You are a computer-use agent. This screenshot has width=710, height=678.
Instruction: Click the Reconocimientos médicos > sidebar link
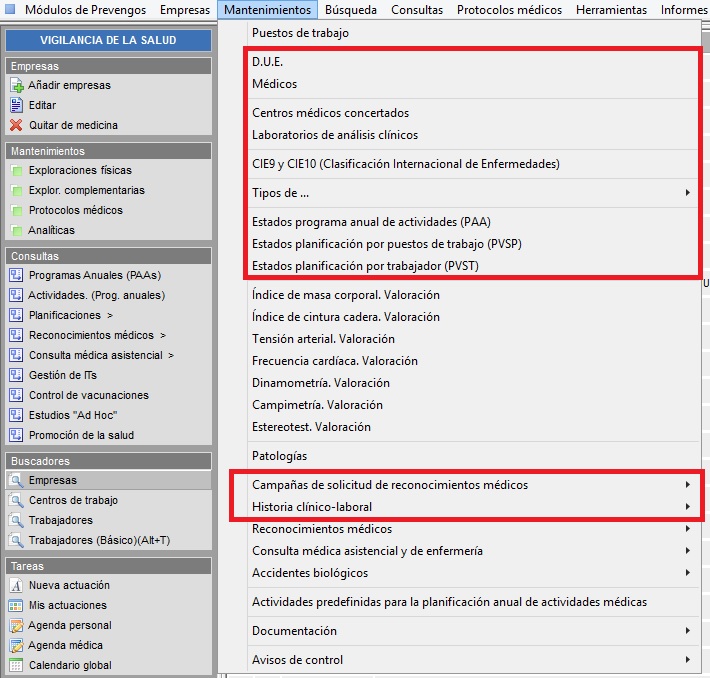pos(97,336)
